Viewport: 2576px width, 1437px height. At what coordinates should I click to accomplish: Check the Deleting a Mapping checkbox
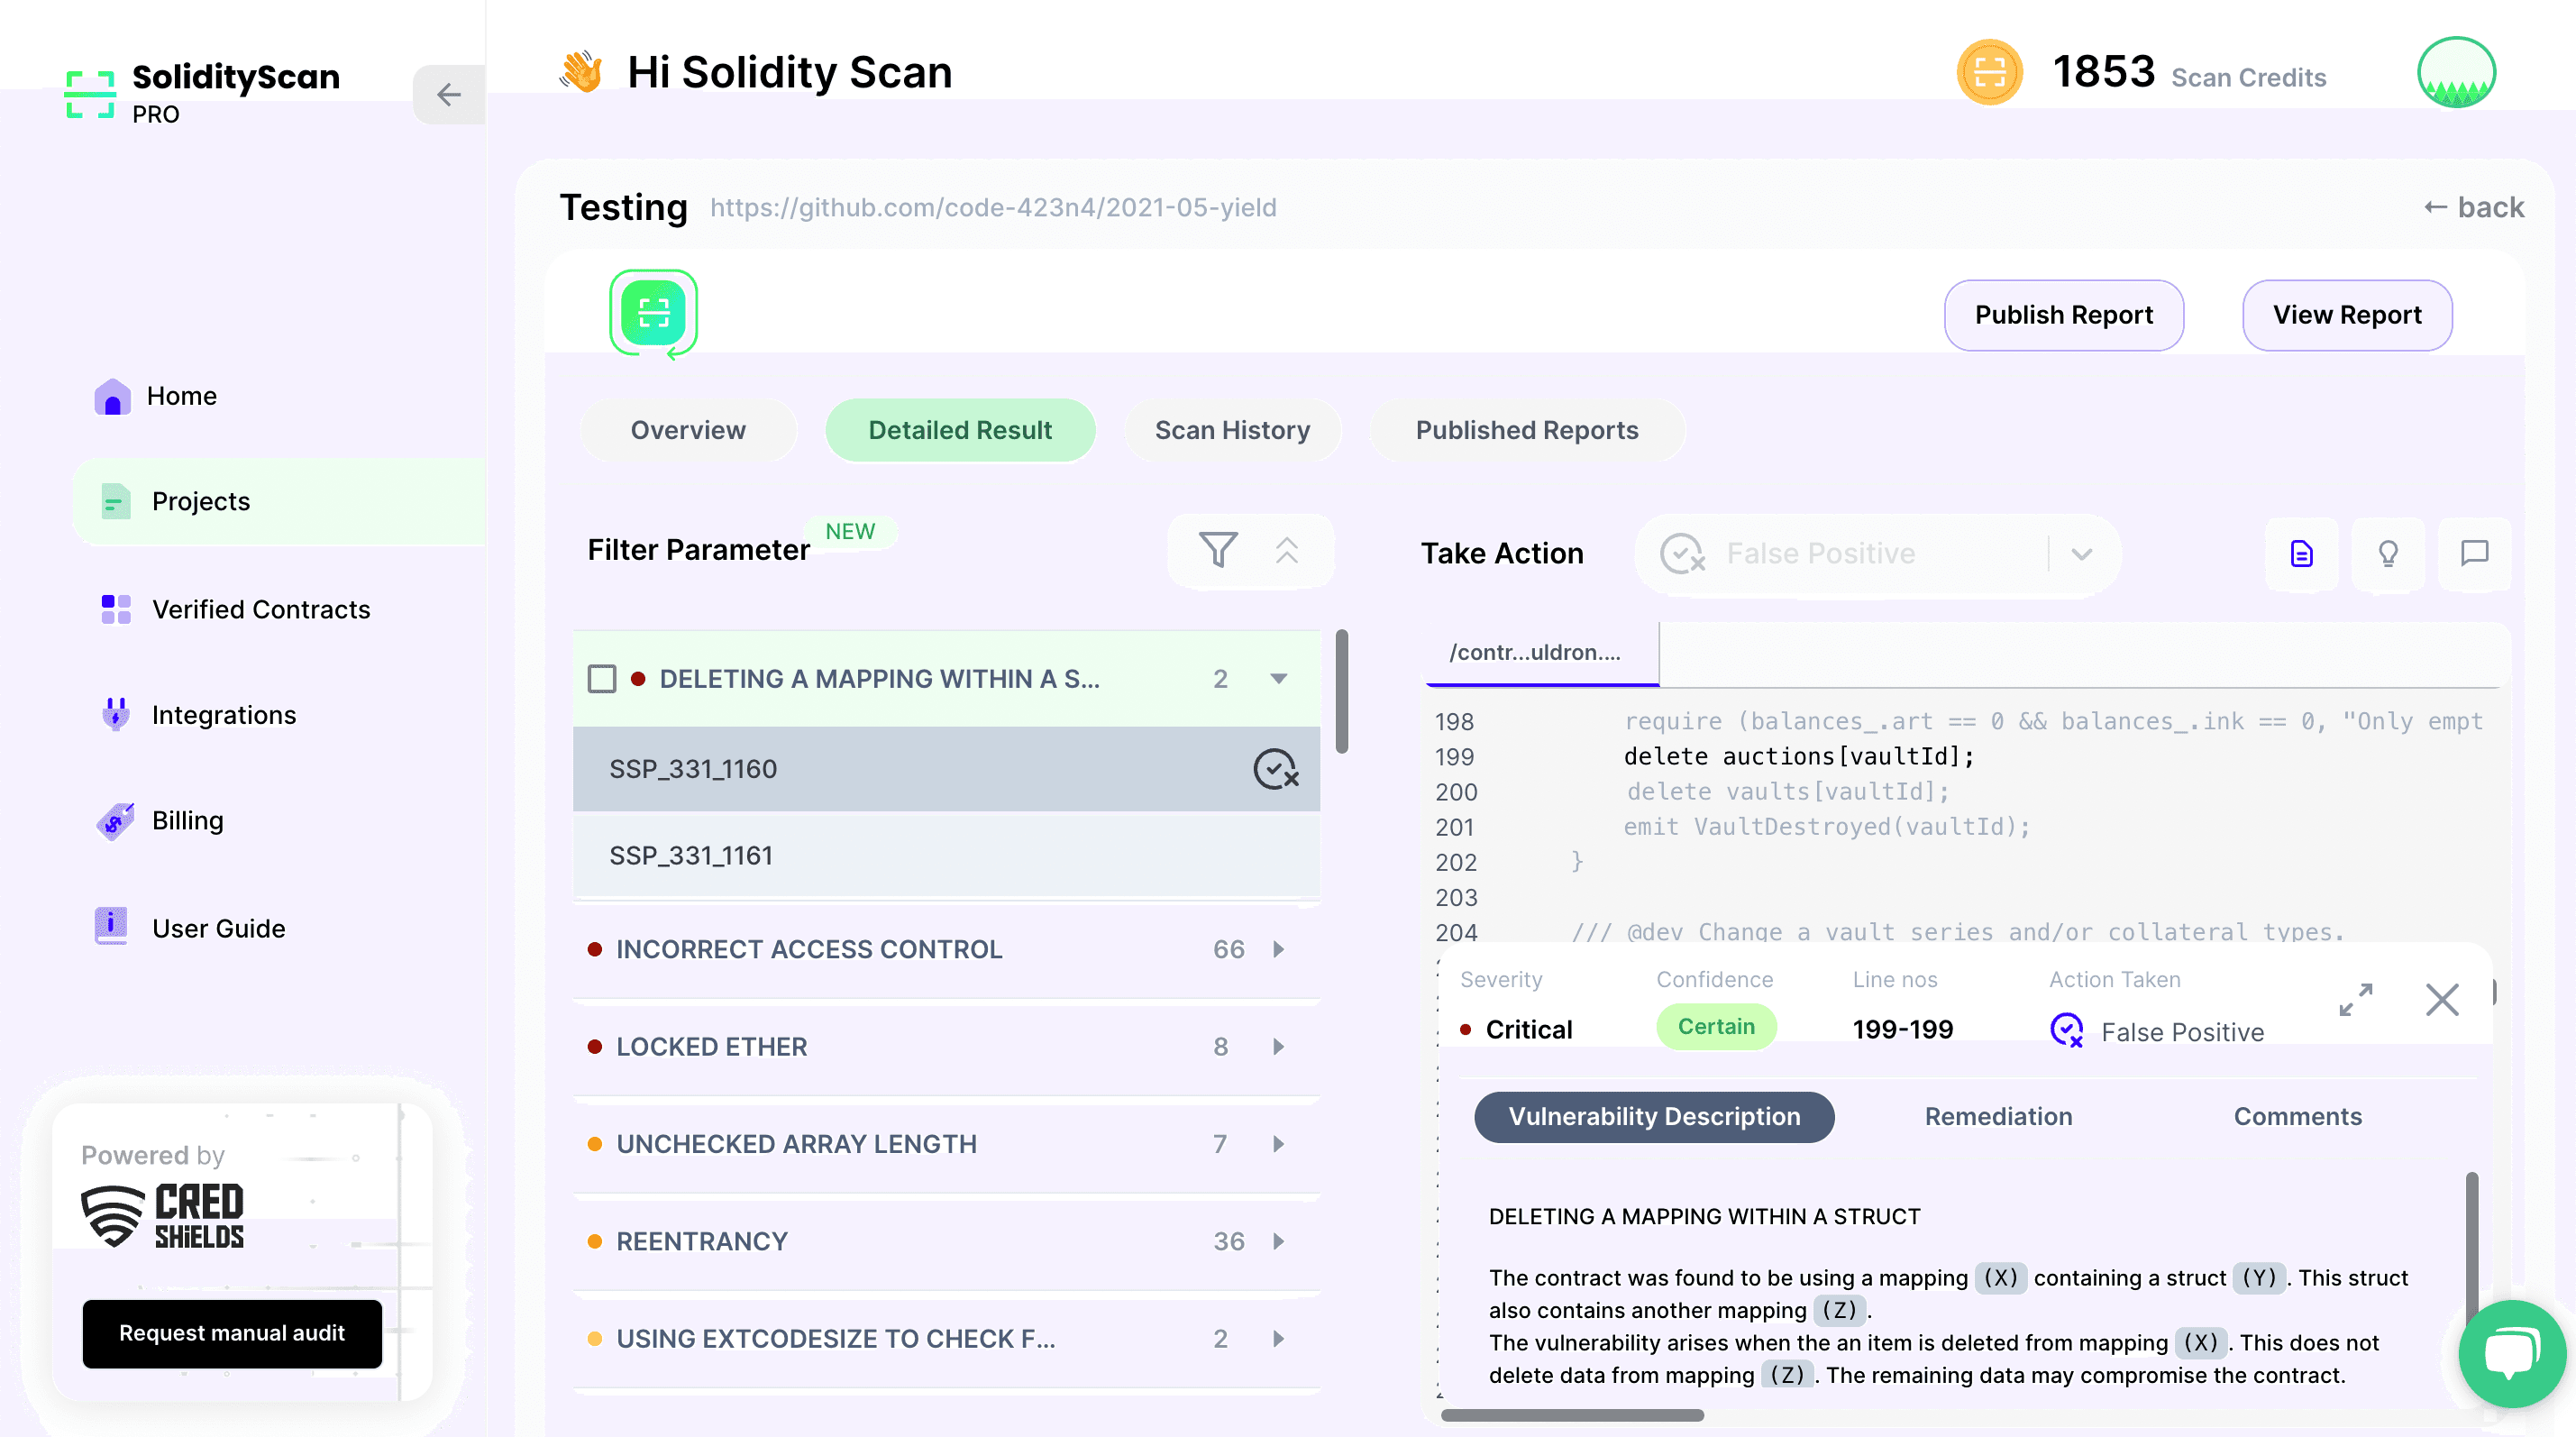click(602, 679)
